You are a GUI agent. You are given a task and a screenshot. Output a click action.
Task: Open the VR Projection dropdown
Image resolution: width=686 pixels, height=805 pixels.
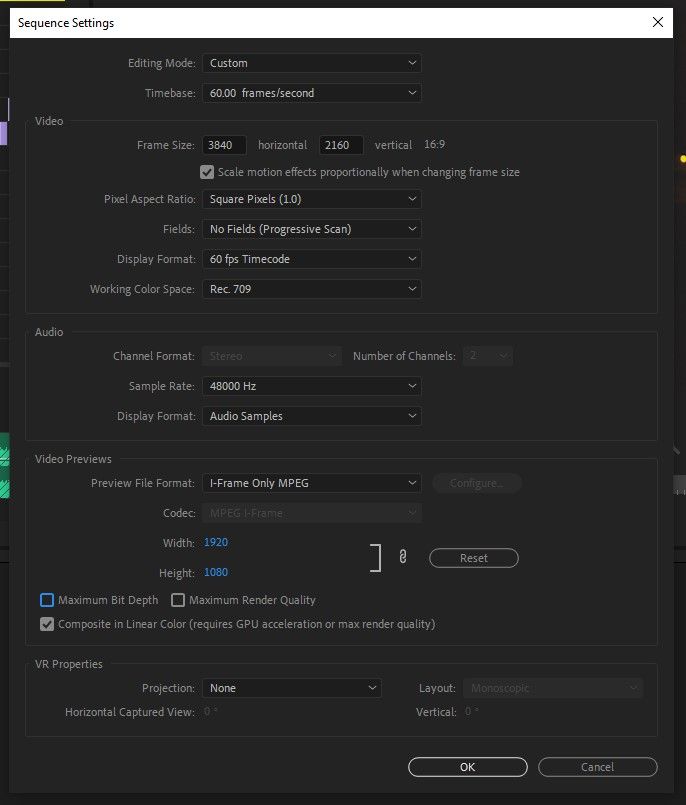(292, 688)
